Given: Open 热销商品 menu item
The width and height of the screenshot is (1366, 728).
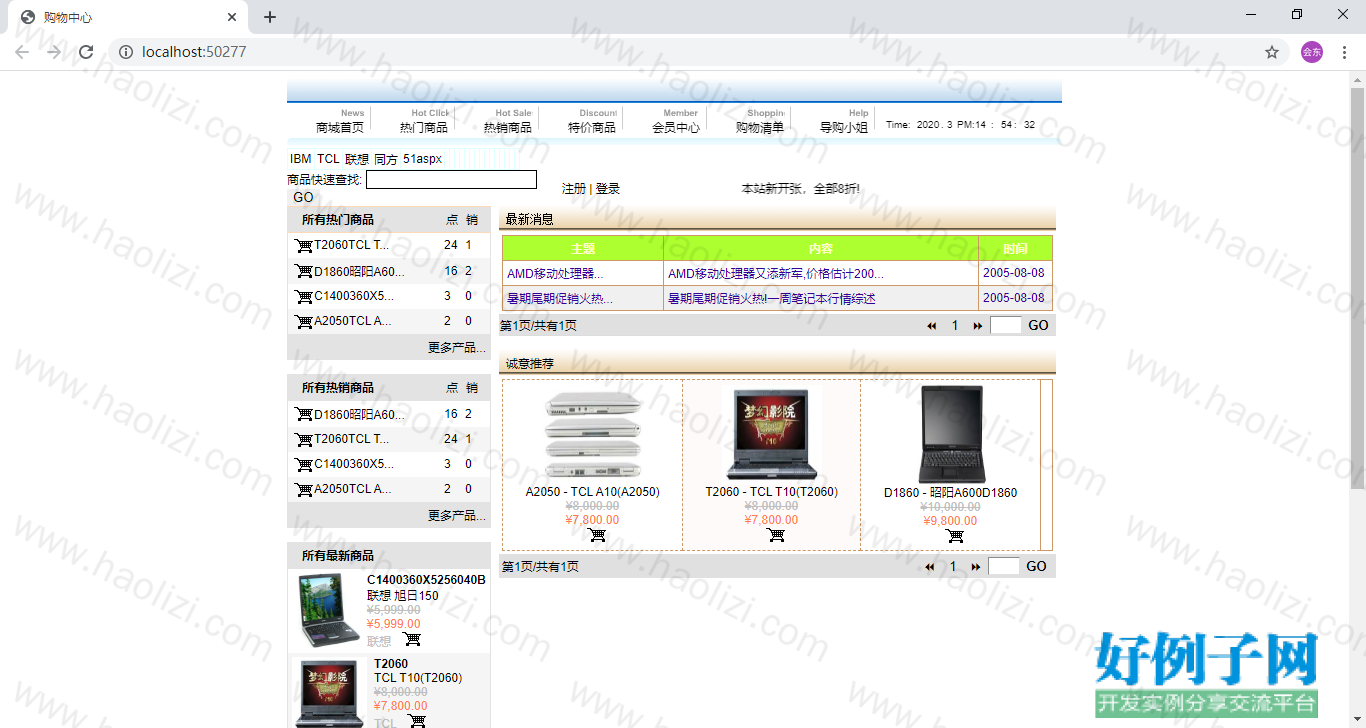Looking at the screenshot, I should pyautogui.click(x=508, y=127).
